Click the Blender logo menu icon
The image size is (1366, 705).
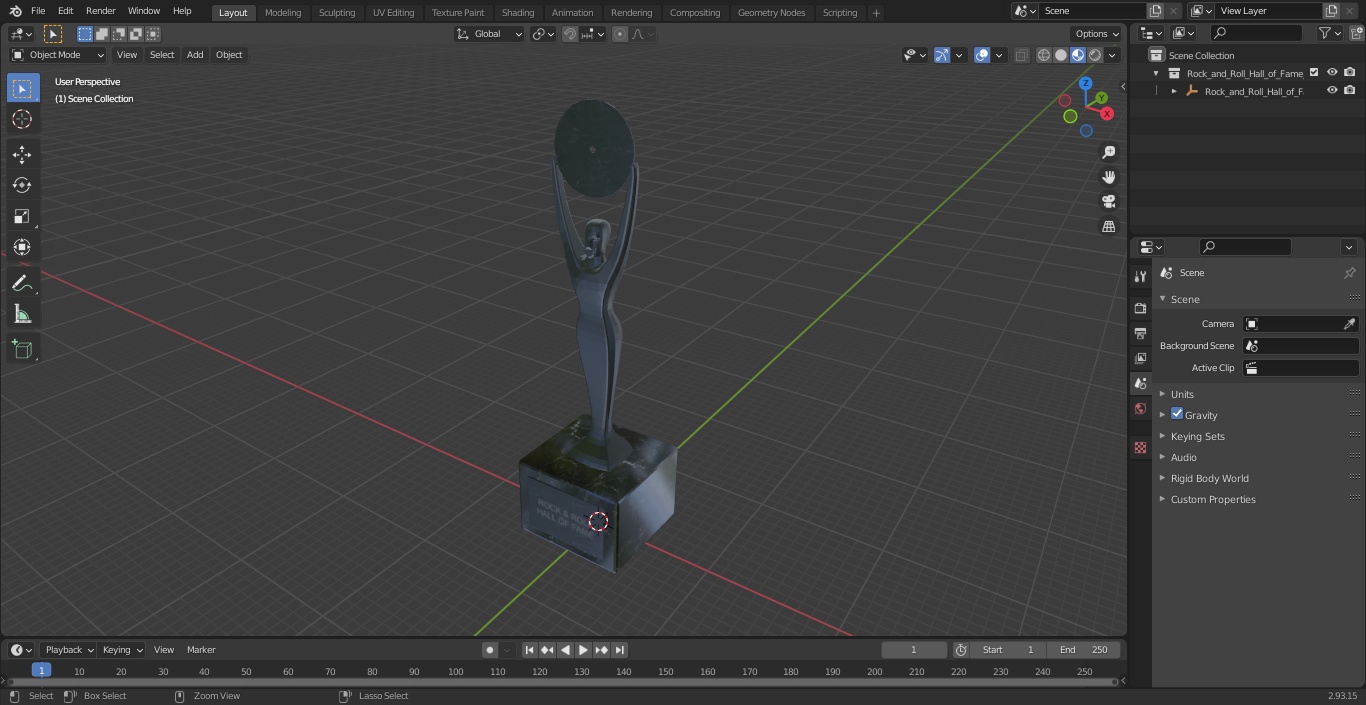click(x=15, y=11)
